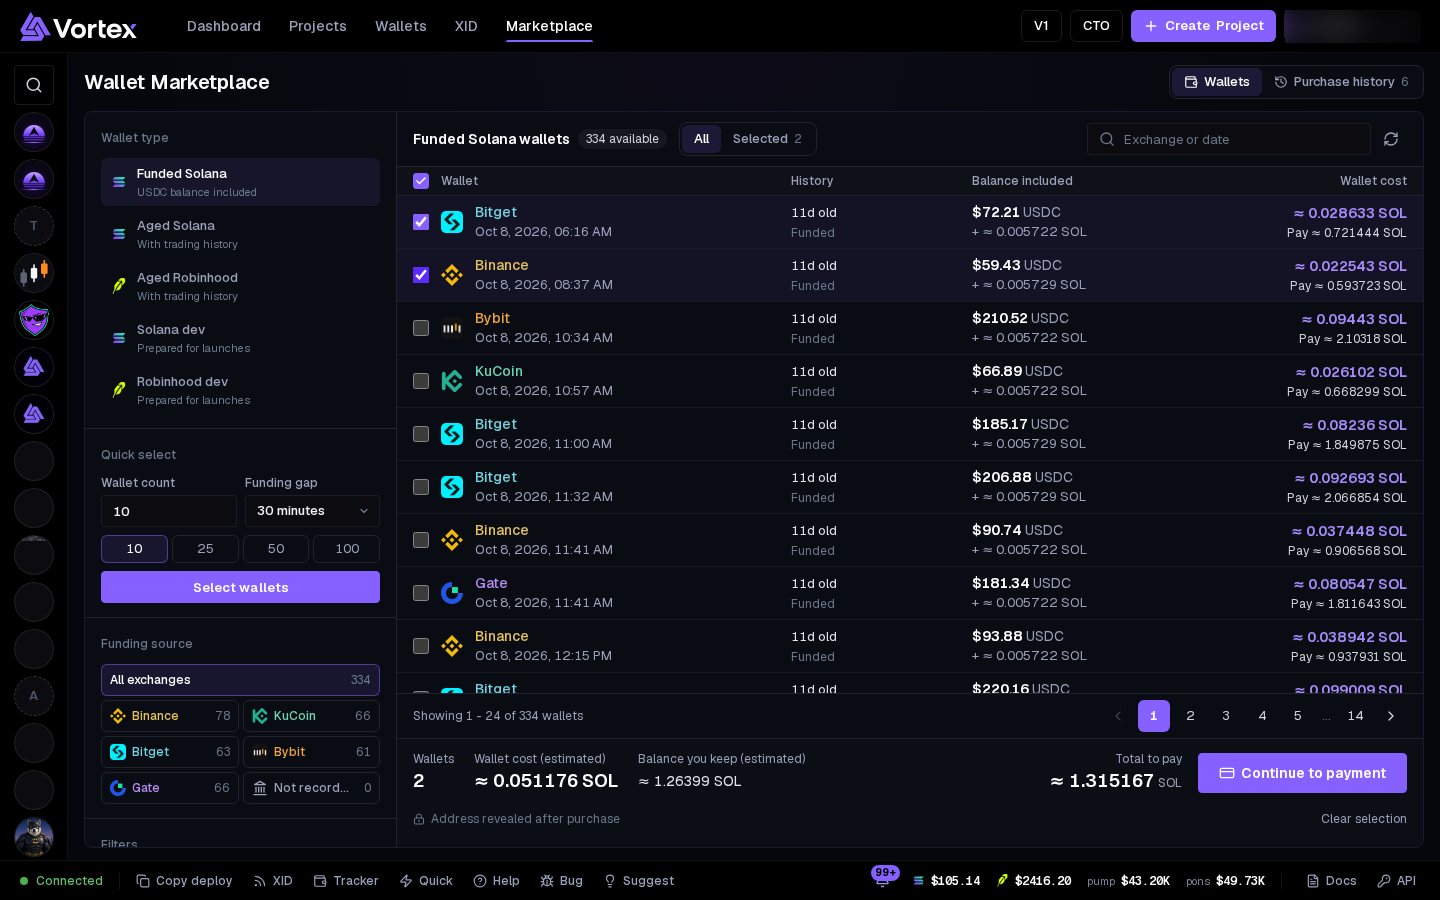Open the Projects tab
1440x900 pixels.
click(x=318, y=26)
